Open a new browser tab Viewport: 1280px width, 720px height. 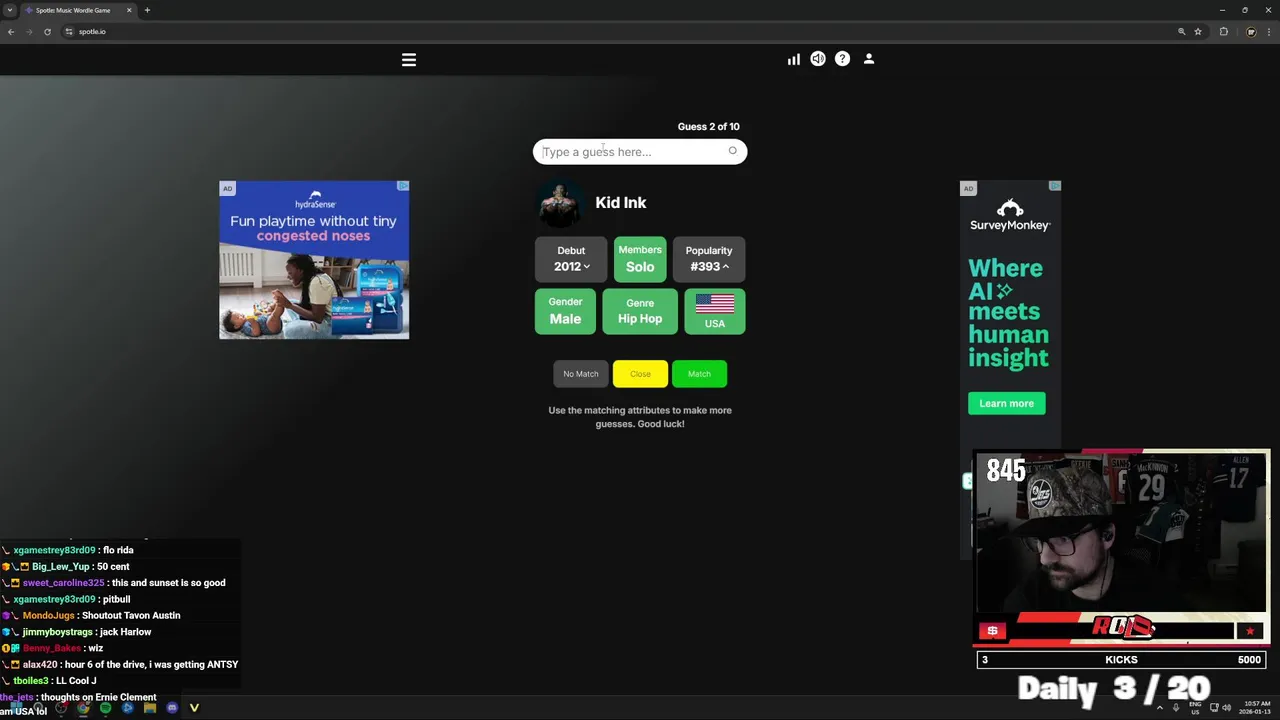point(147,10)
